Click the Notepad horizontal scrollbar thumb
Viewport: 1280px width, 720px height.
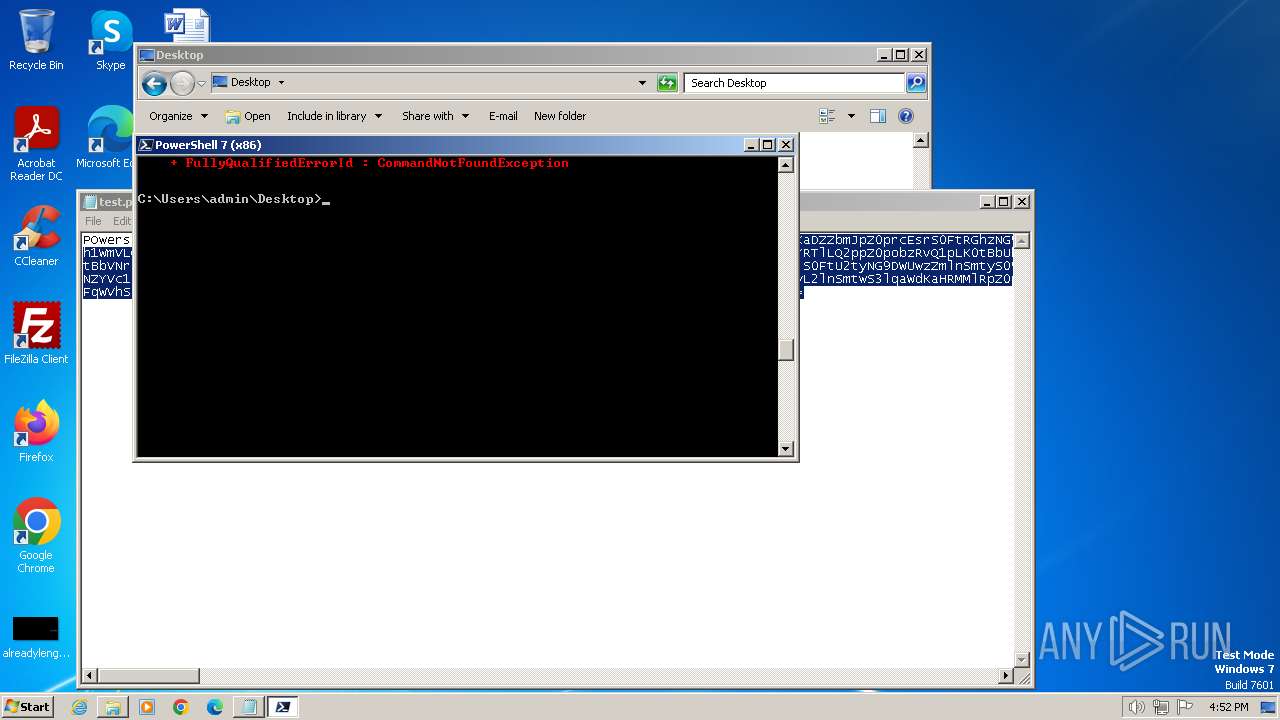(x=149, y=676)
